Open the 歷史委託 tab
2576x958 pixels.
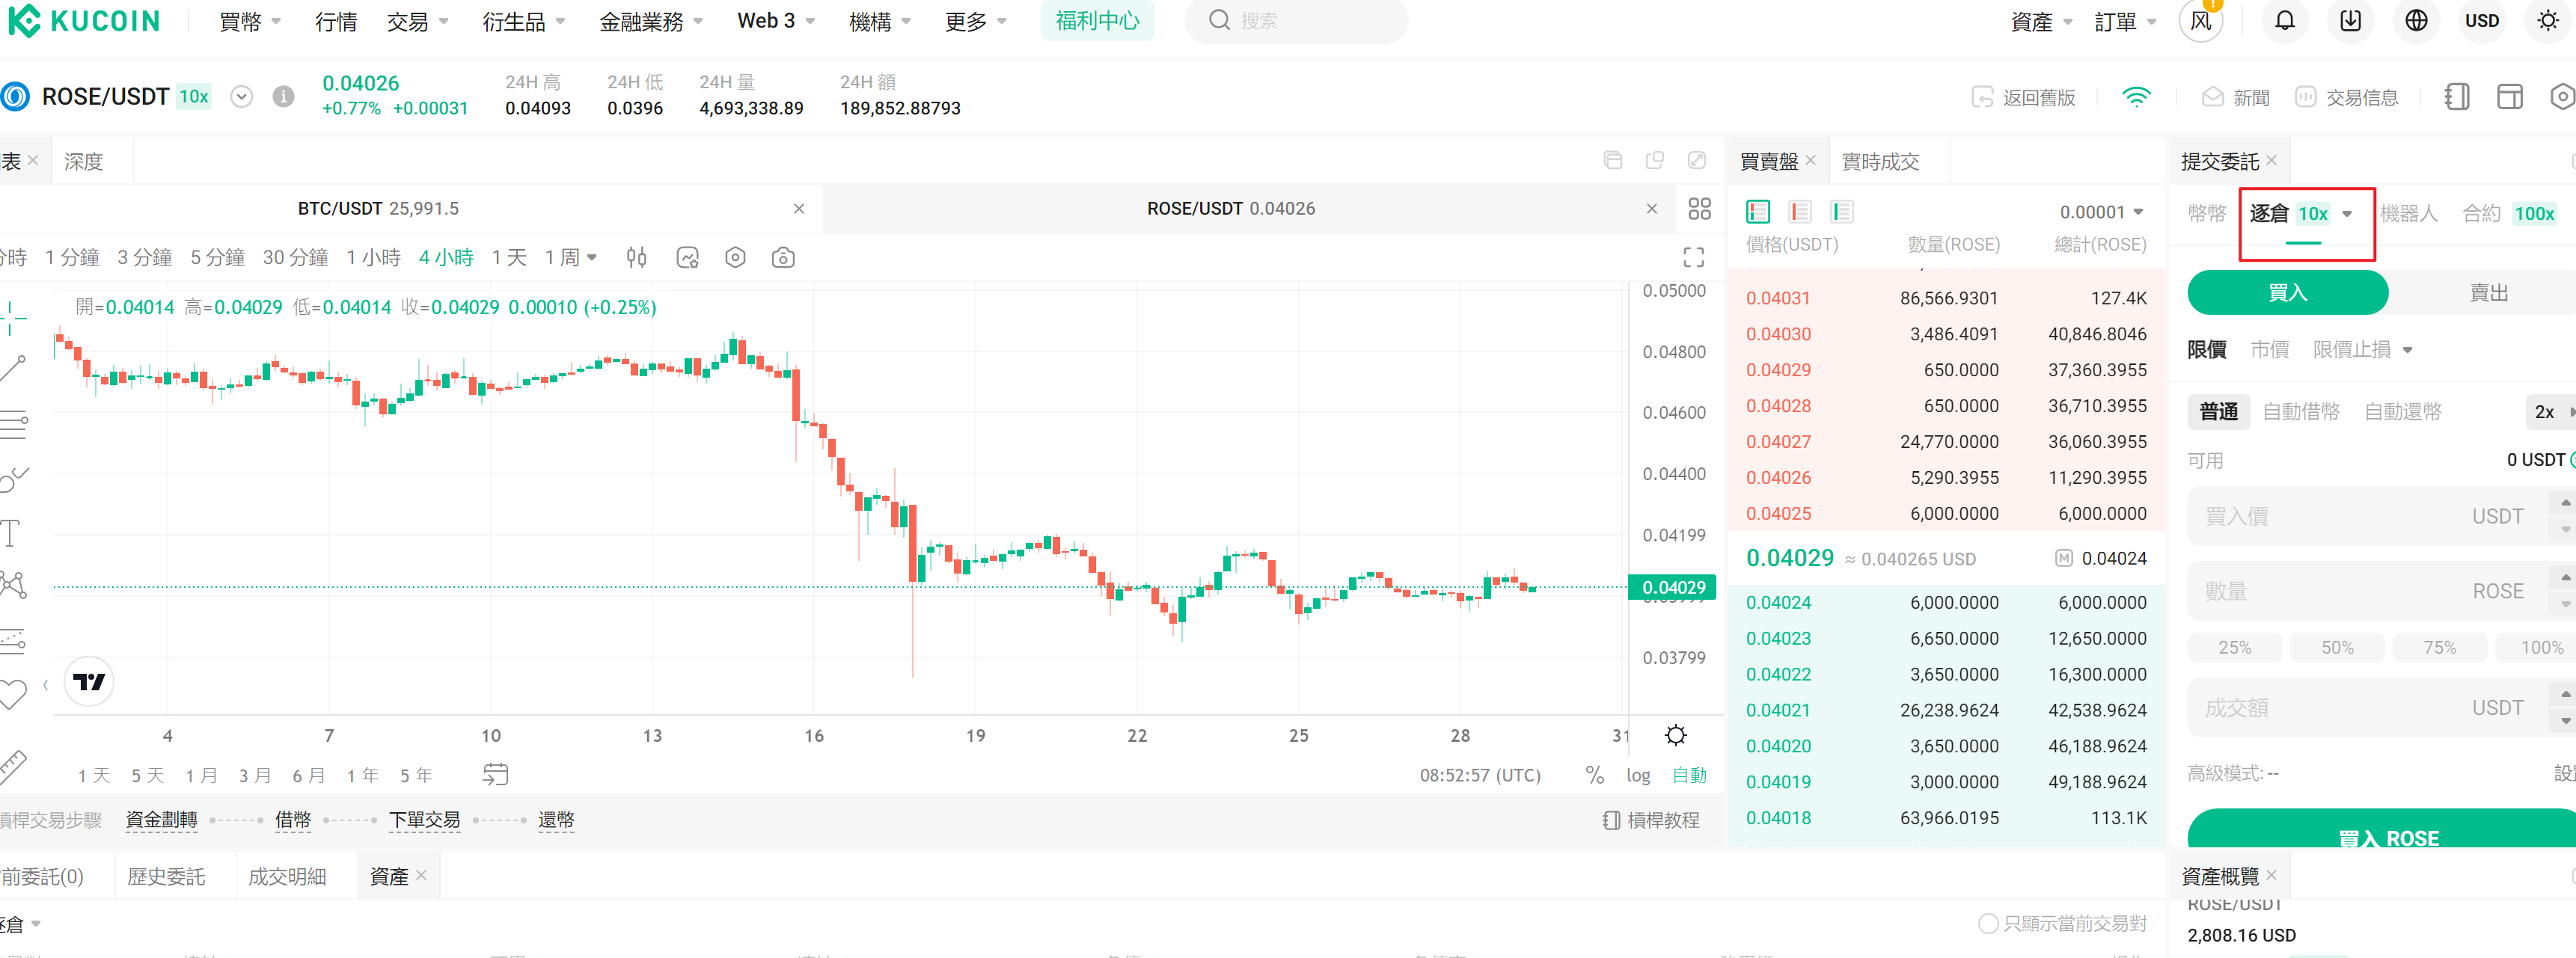tap(166, 877)
